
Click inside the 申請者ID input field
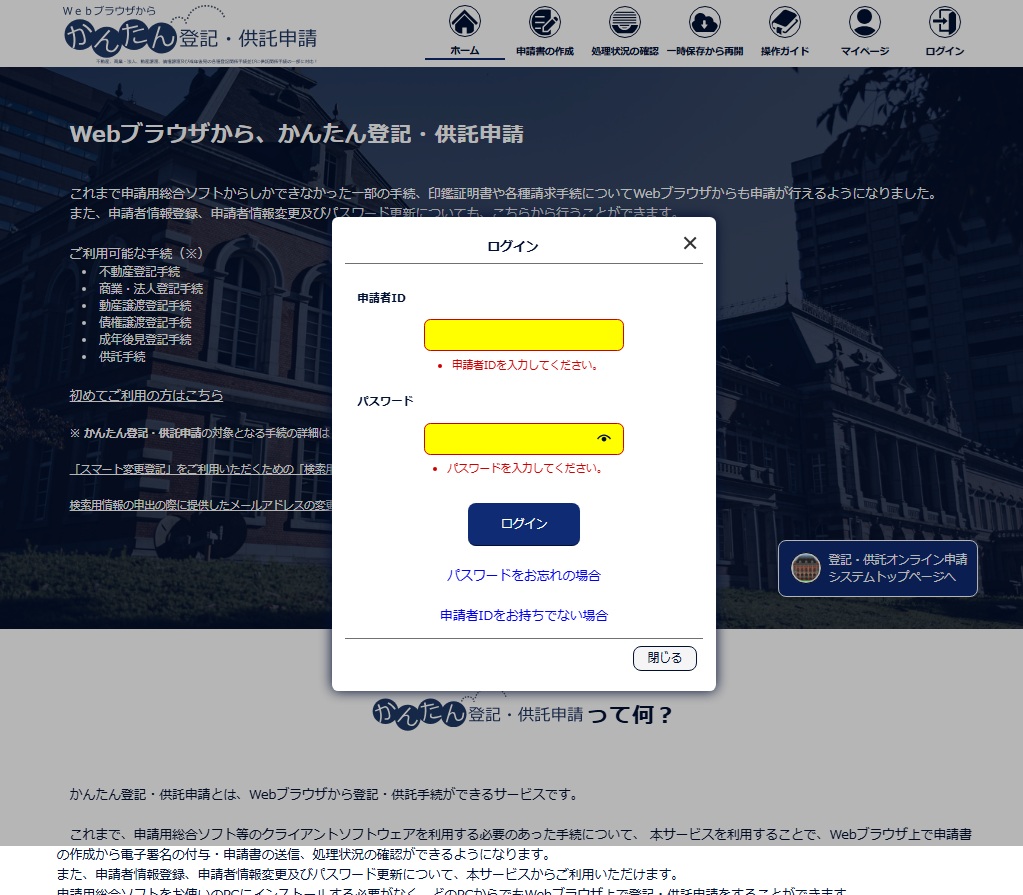(x=523, y=334)
